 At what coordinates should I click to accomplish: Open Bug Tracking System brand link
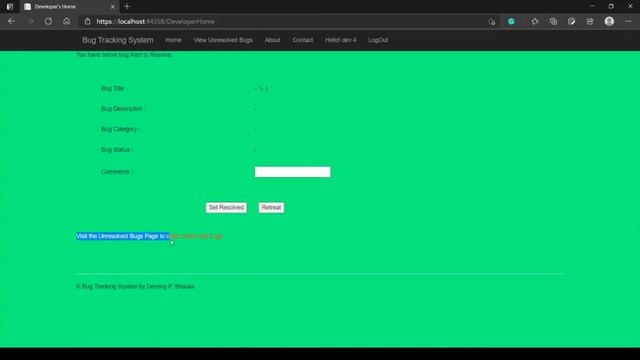coord(118,40)
